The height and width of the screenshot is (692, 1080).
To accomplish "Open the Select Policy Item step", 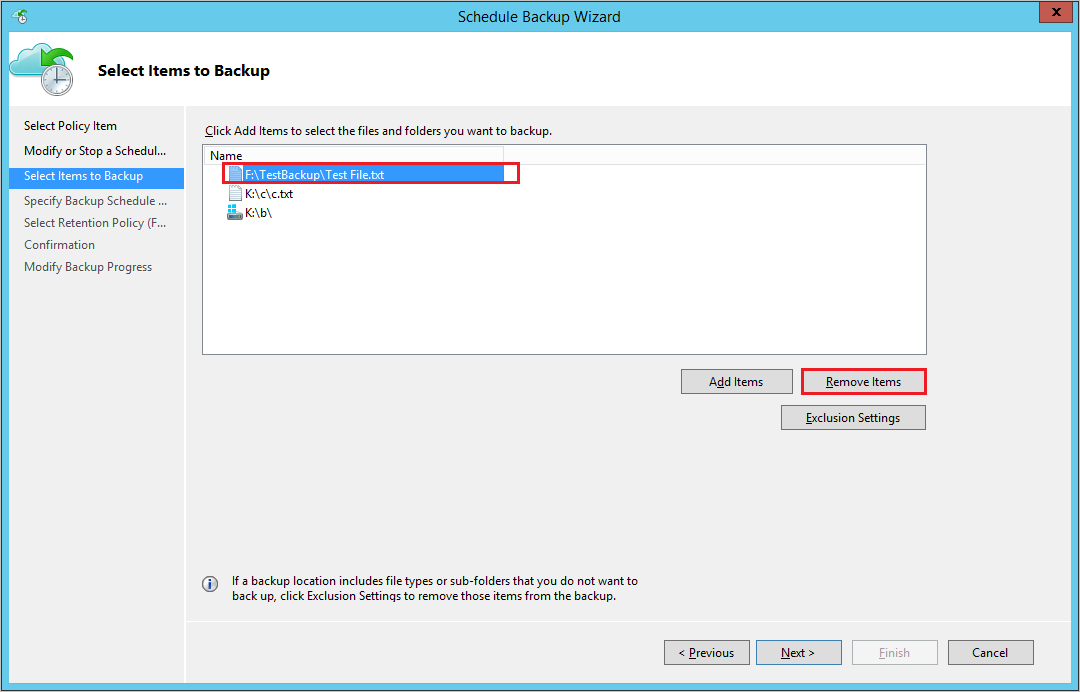I will [x=69, y=125].
